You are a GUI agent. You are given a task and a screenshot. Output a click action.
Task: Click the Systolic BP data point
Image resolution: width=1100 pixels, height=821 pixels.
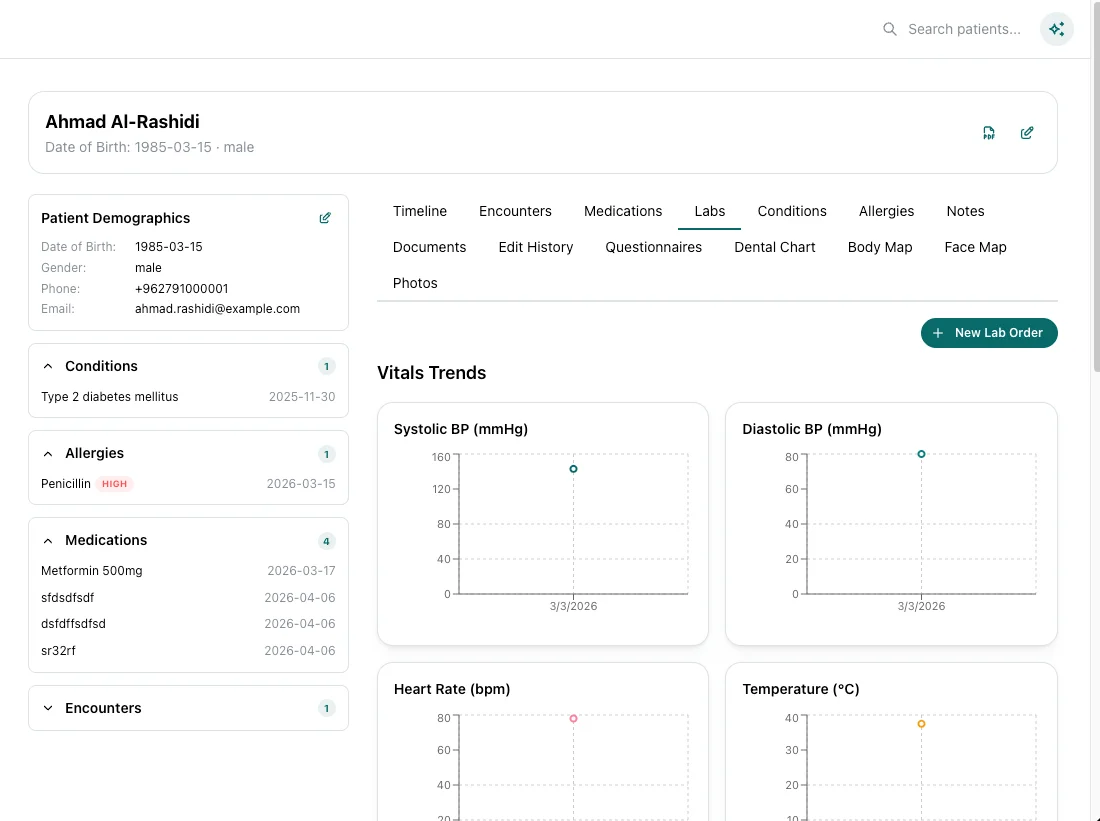coord(573,469)
